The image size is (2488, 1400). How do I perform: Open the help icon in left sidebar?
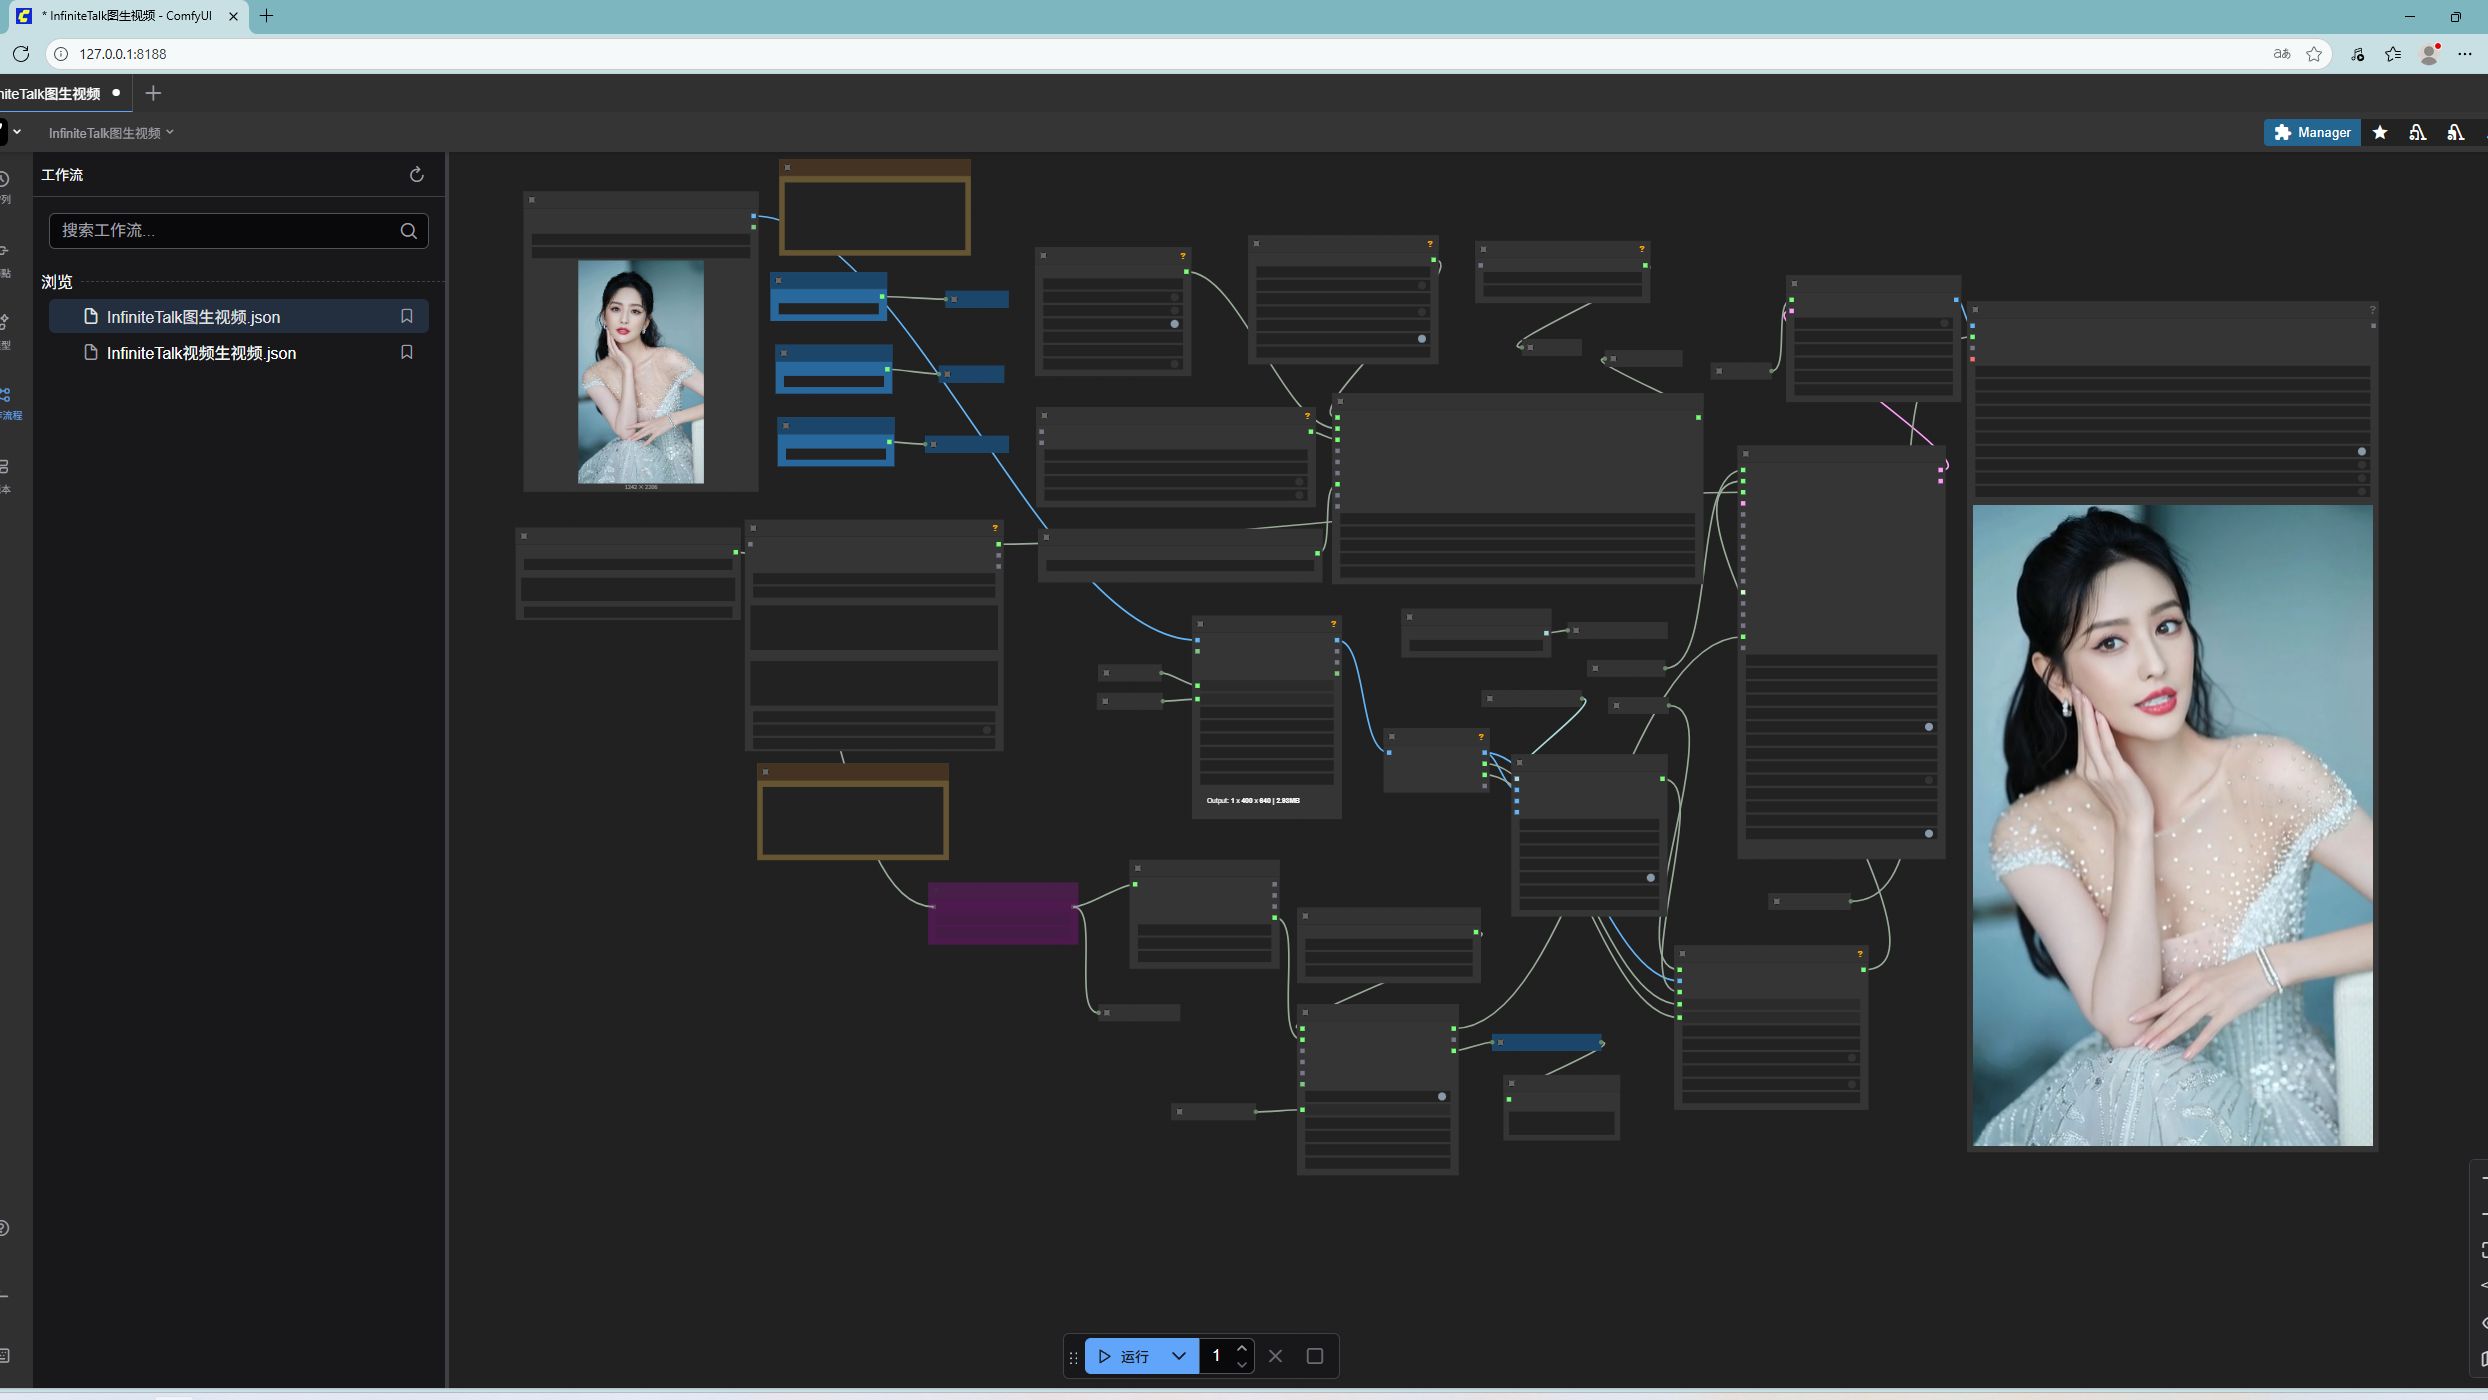5,1228
